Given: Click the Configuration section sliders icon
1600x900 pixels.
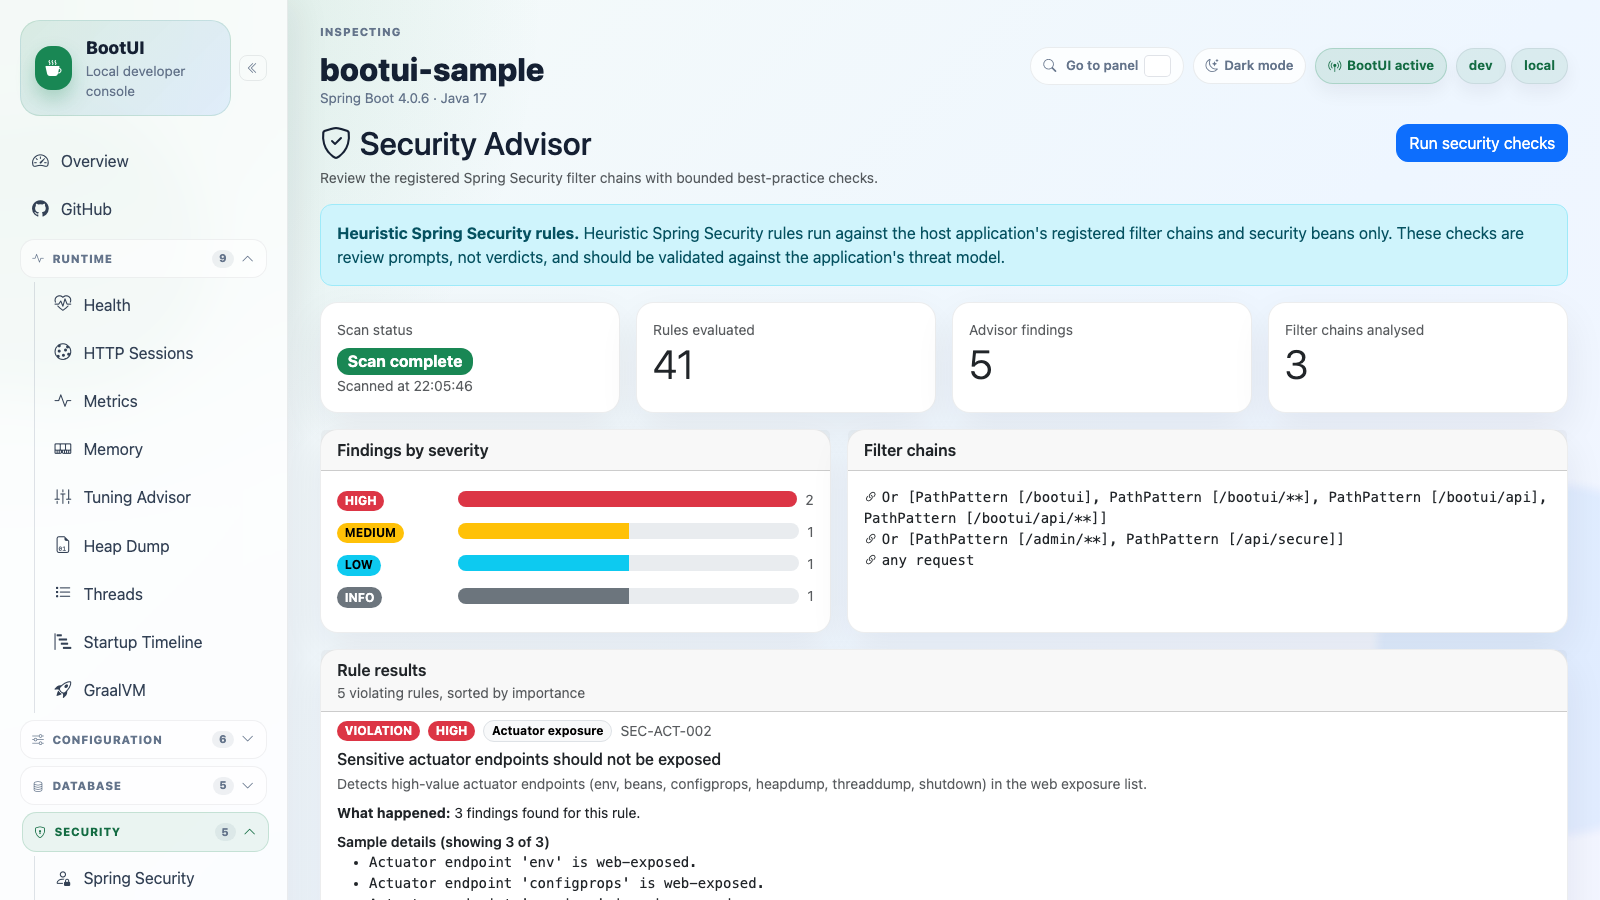Looking at the screenshot, I should click(38, 740).
